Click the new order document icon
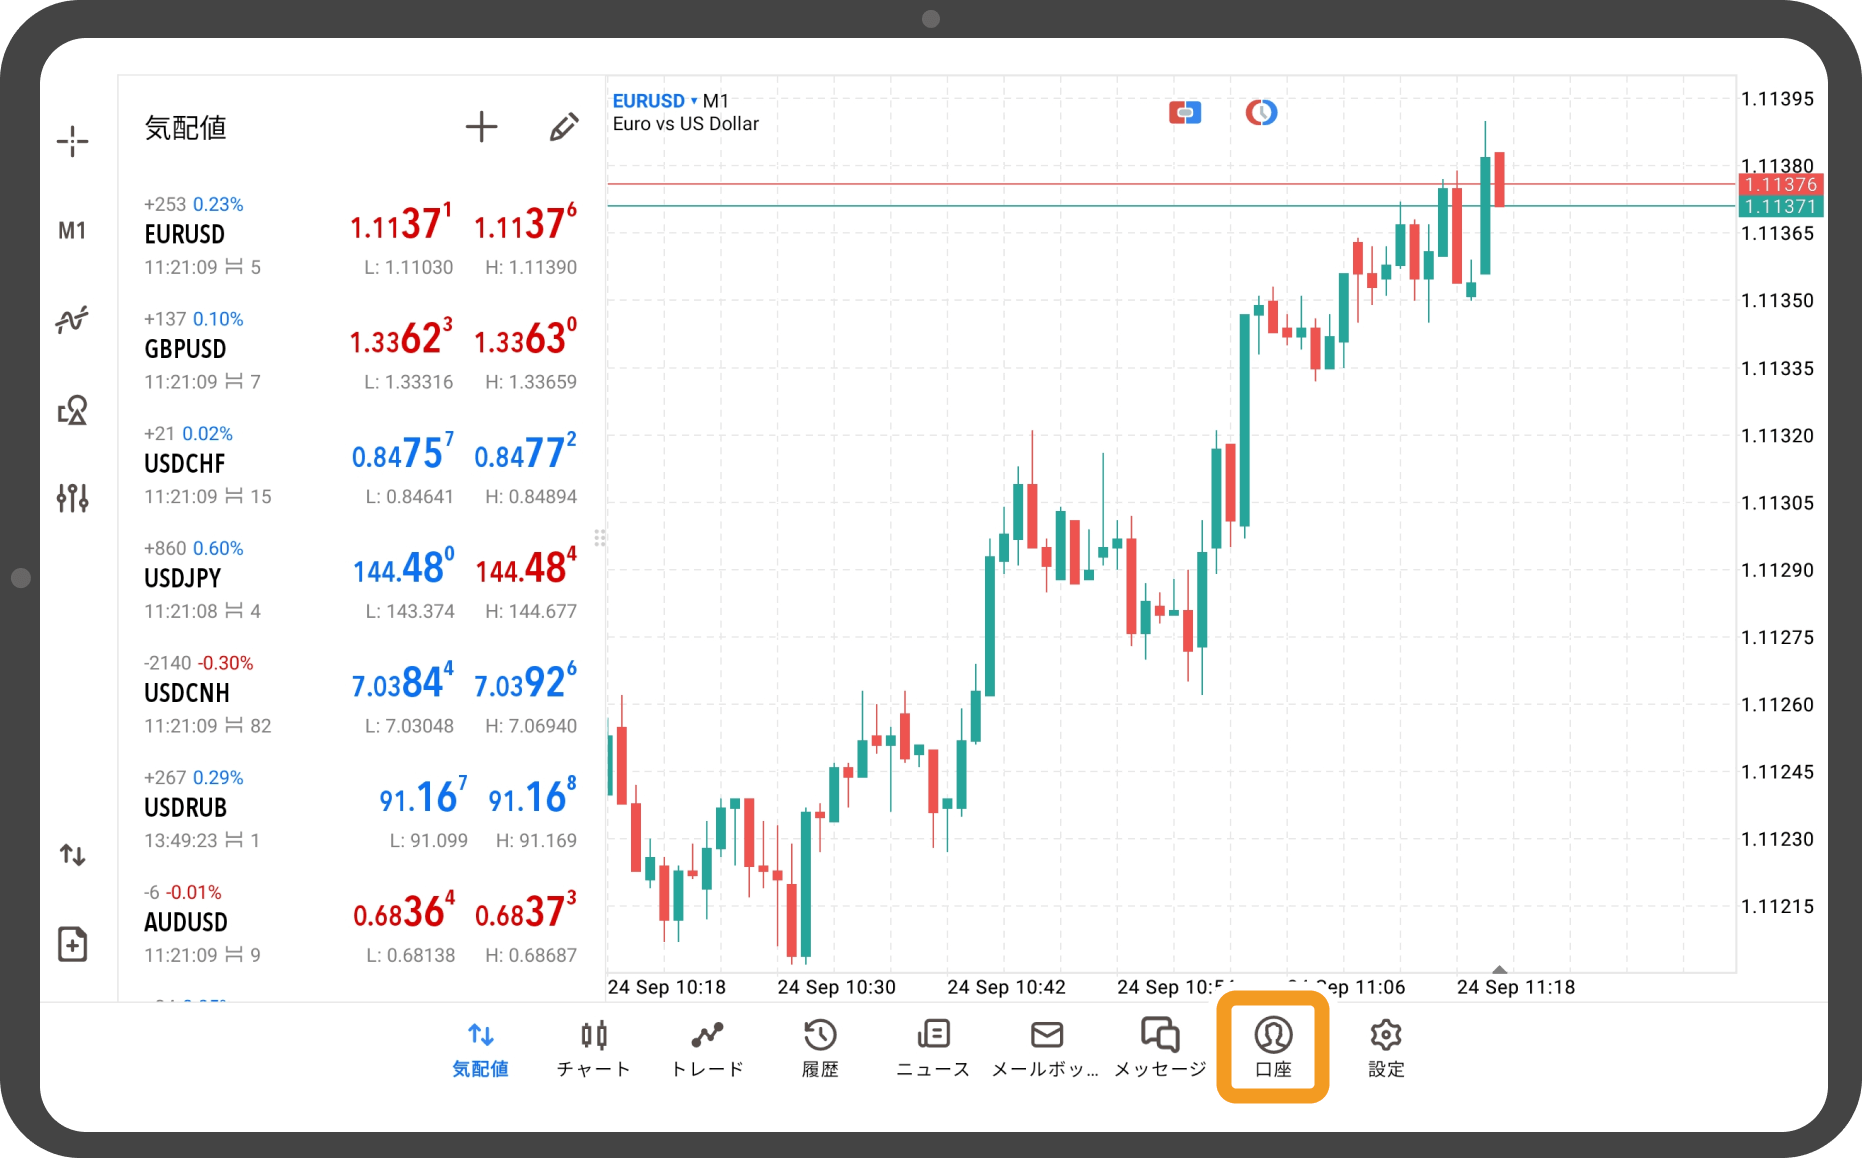1862x1158 pixels. coord(72,944)
